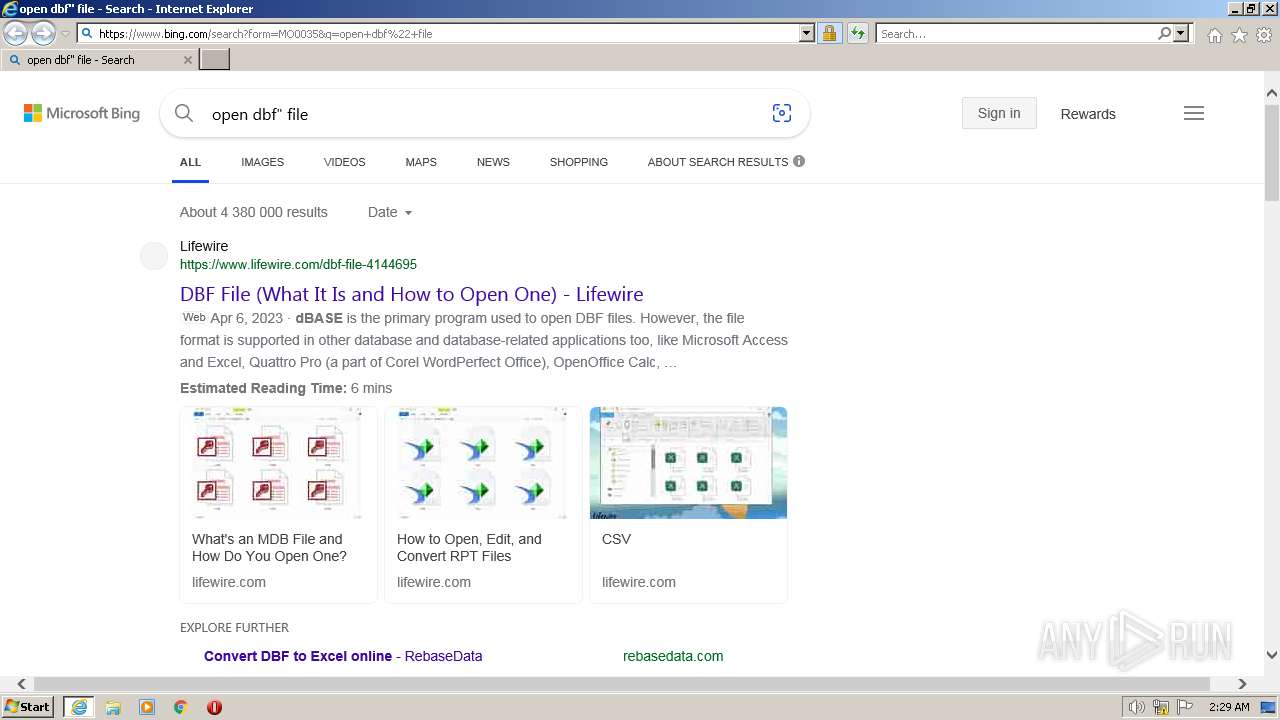Open 'Convert DBF to Excel online - RebaseData' link
Screen dimensions: 1280x720
coord(343,656)
